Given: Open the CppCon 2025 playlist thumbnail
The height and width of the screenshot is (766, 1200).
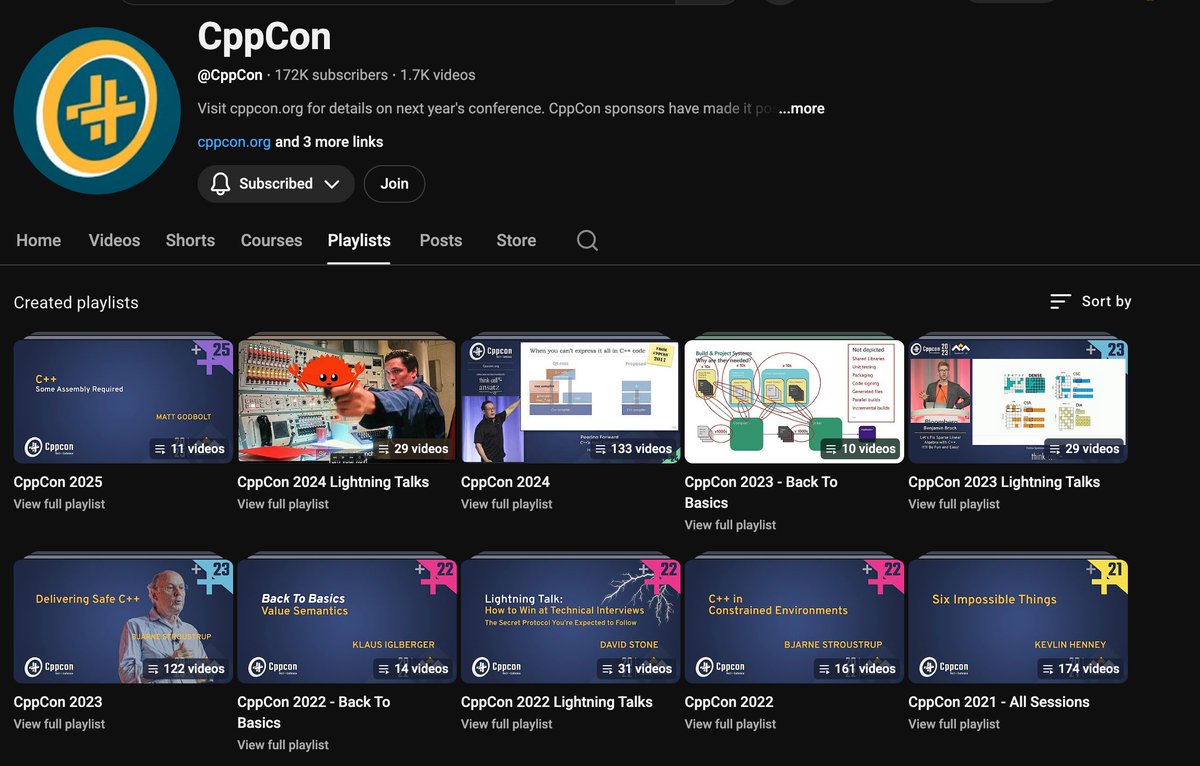Looking at the screenshot, I should coord(123,401).
